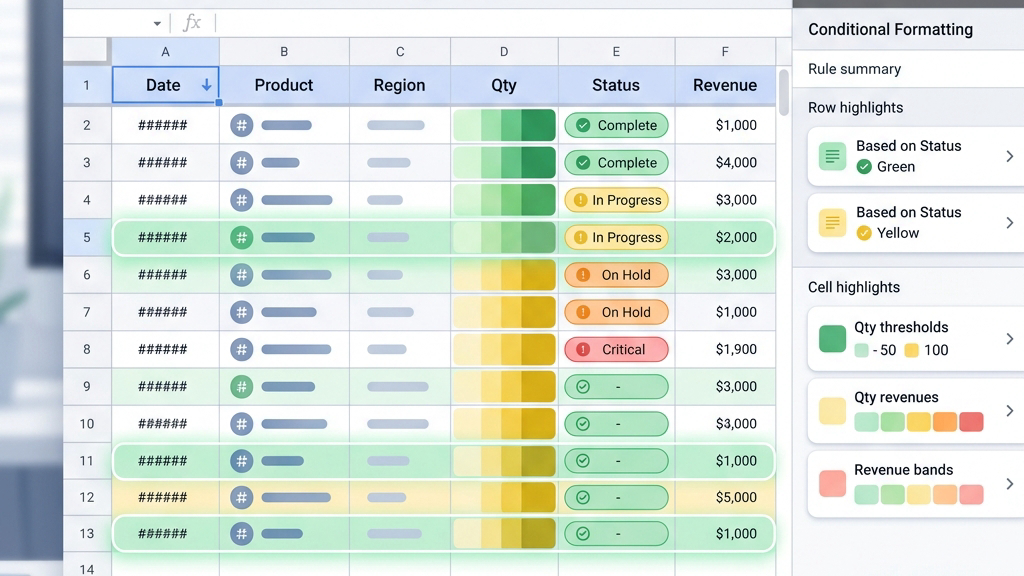The width and height of the screenshot is (1024, 576).
Task: Toggle the checkmark in row 2 Complete status
Action: point(583,125)
